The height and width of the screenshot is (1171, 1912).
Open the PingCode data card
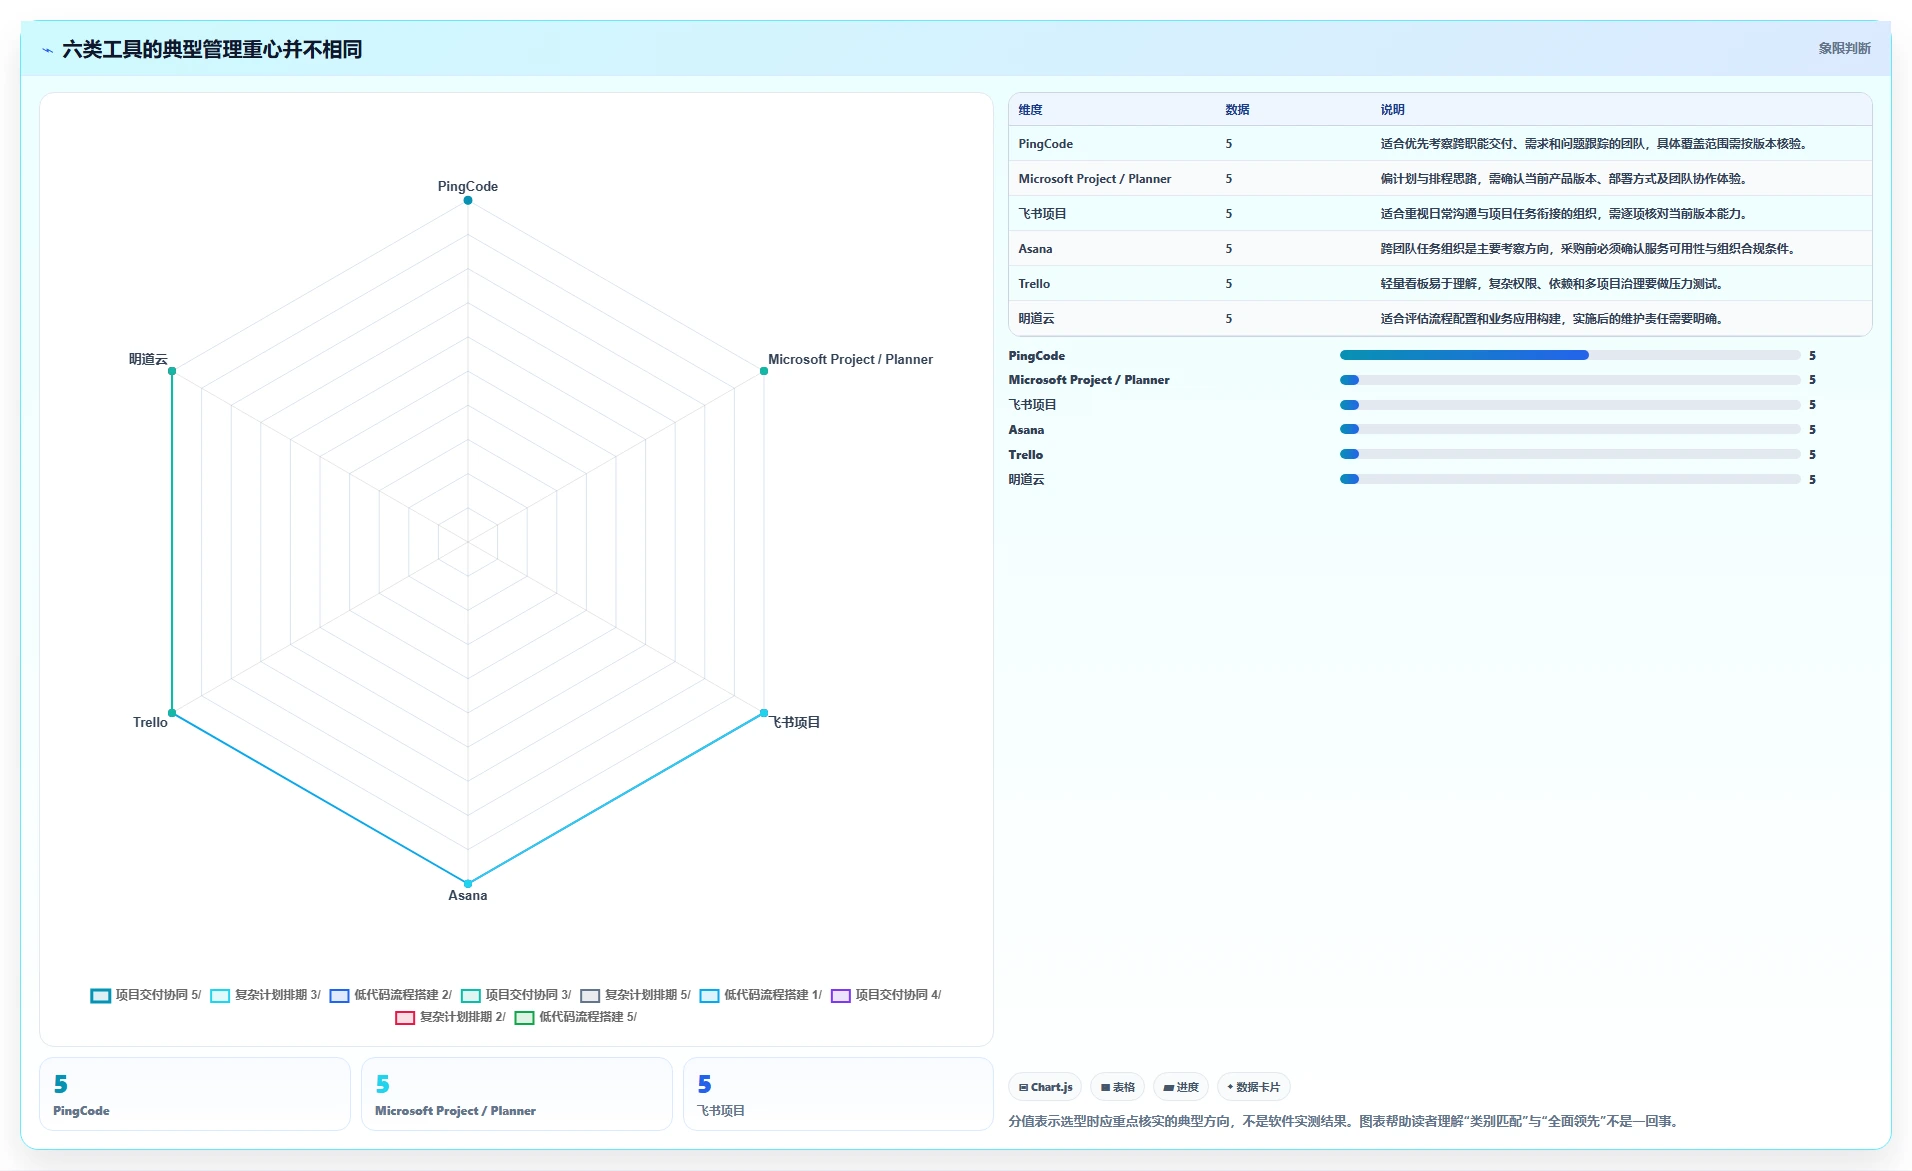(x=195, y=1094)
